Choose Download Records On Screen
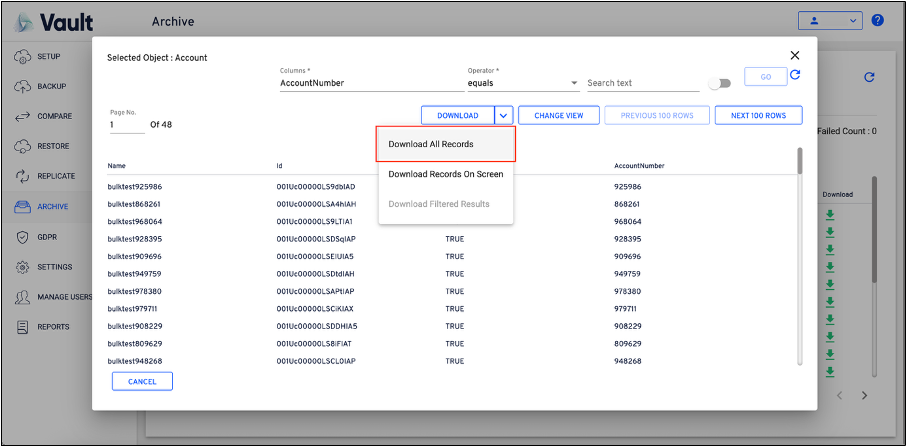Viewport: 906px width, 446px height. (x=446, y=174)
